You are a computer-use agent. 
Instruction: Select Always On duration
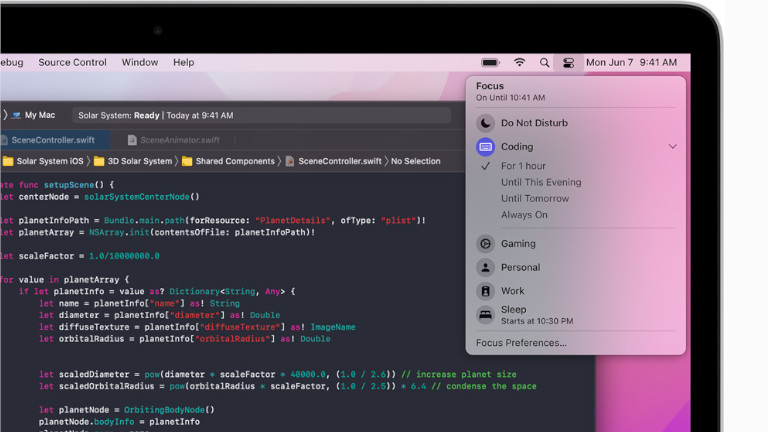coord(524,215)
